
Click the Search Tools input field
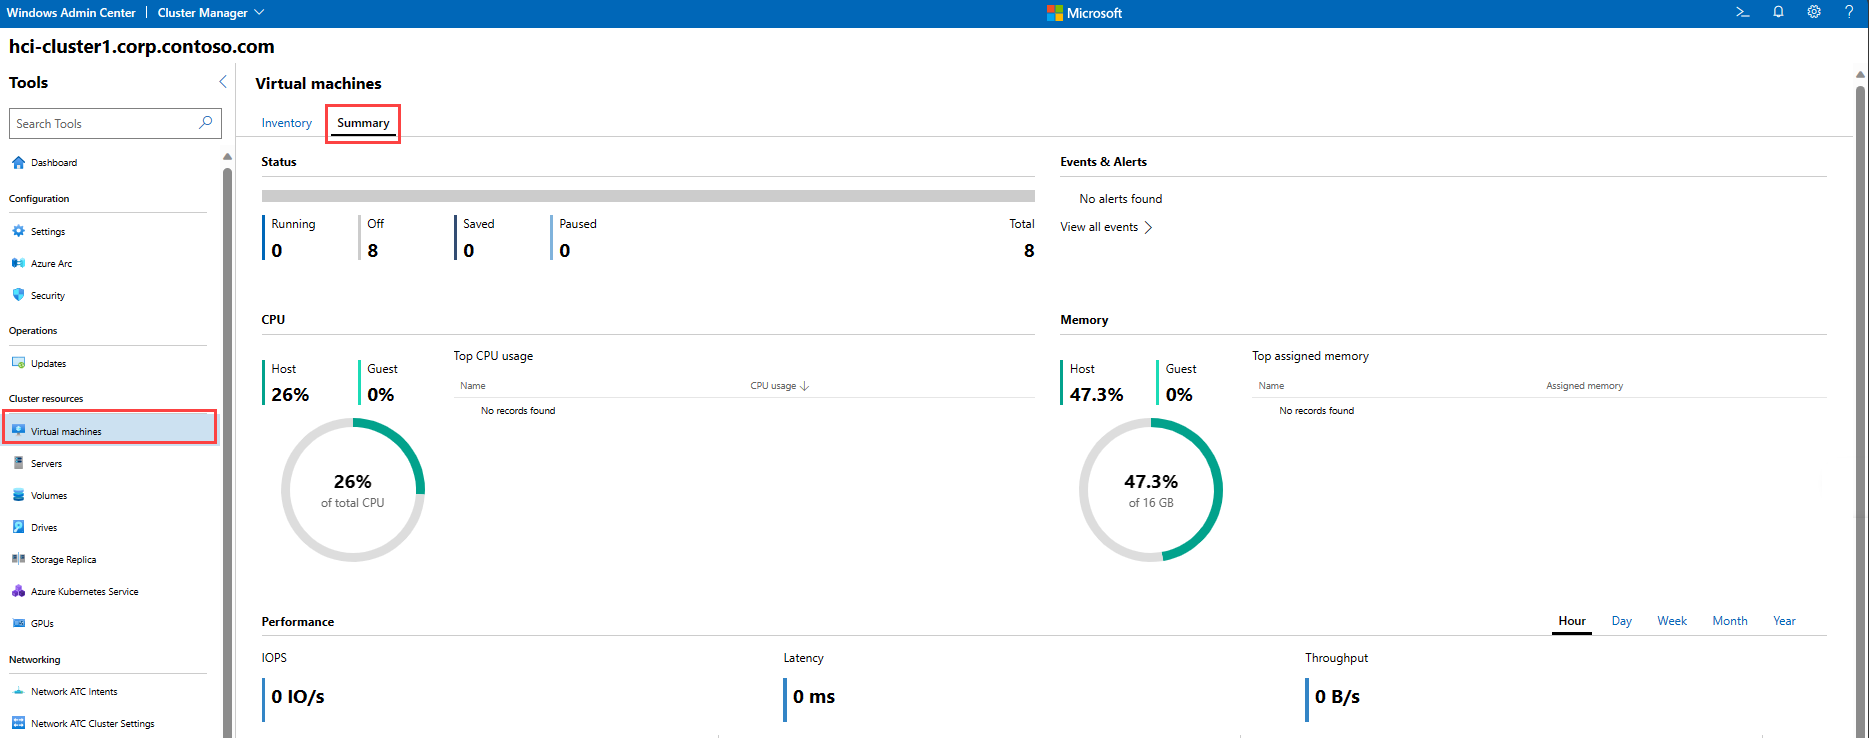coord(105,124)
